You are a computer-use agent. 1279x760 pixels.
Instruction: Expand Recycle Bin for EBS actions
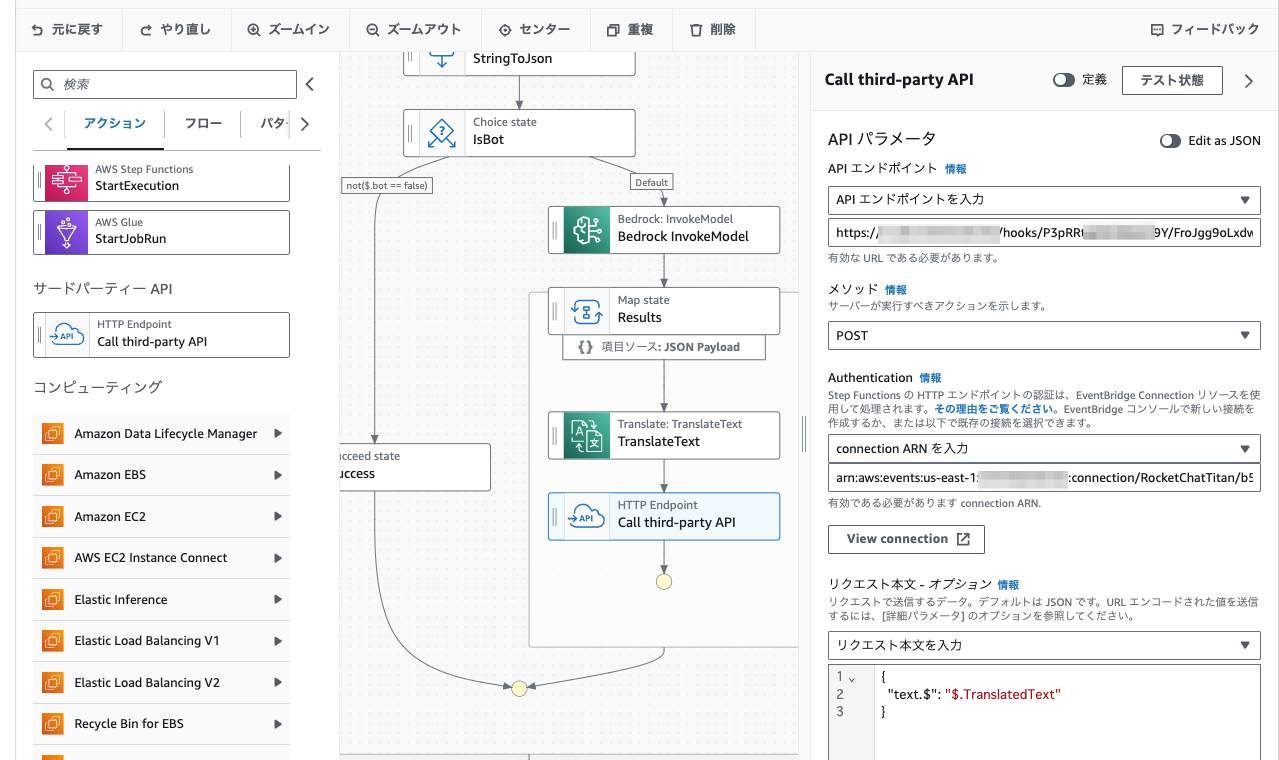click(x=278, y=724)
